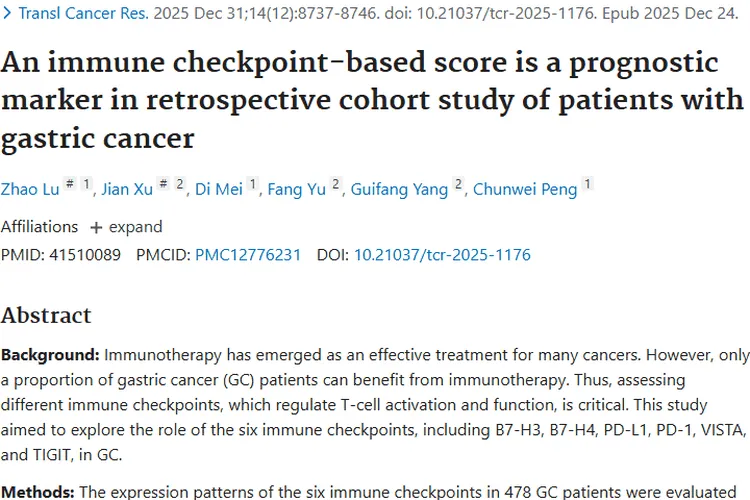Expand the Transl Cancer Res journal chevron
The width and height of the screenshot is (750, 500).
pyautogui.click(x=8, y=15)
